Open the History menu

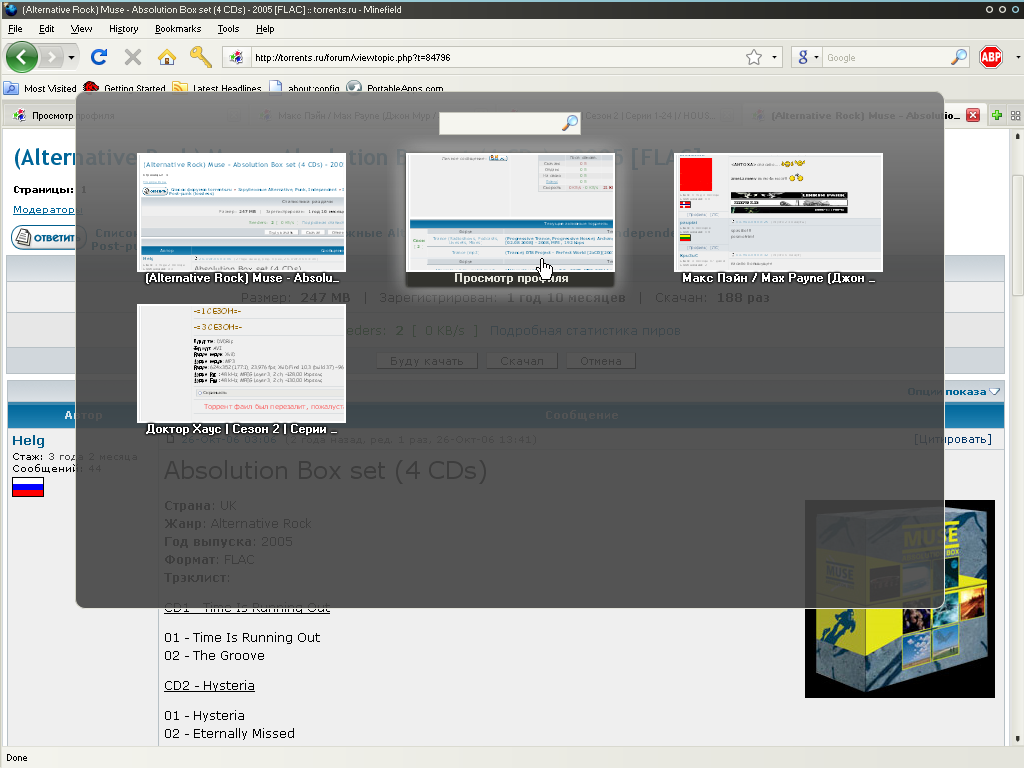tap(123, 29)
